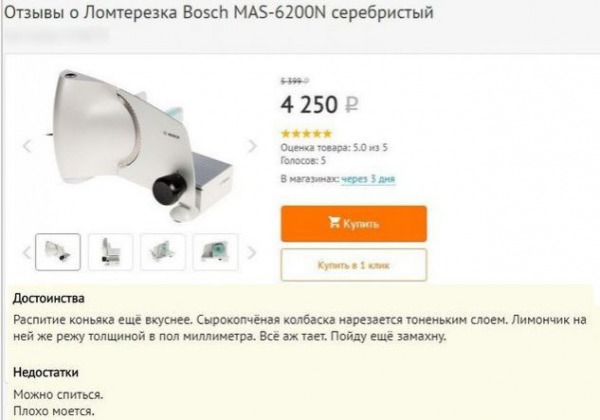Click the five-star rating icons
The width and height of the screenshot is (600, 420).
coord(306,133)
